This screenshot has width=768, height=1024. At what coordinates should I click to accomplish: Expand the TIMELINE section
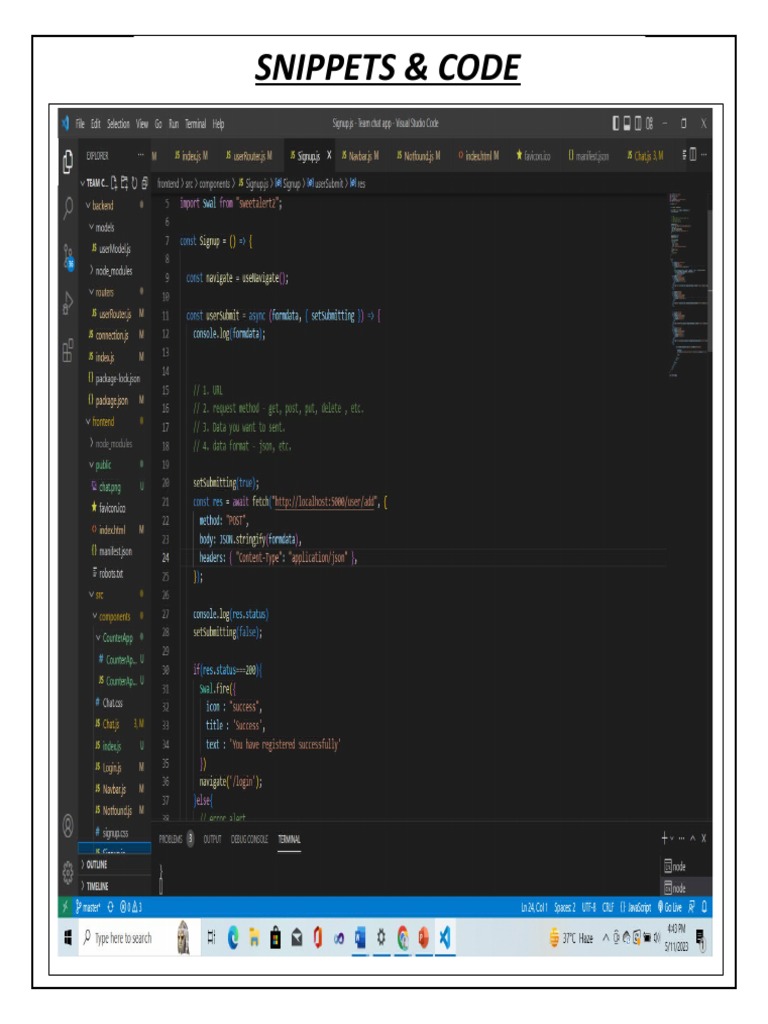point(97,886)
